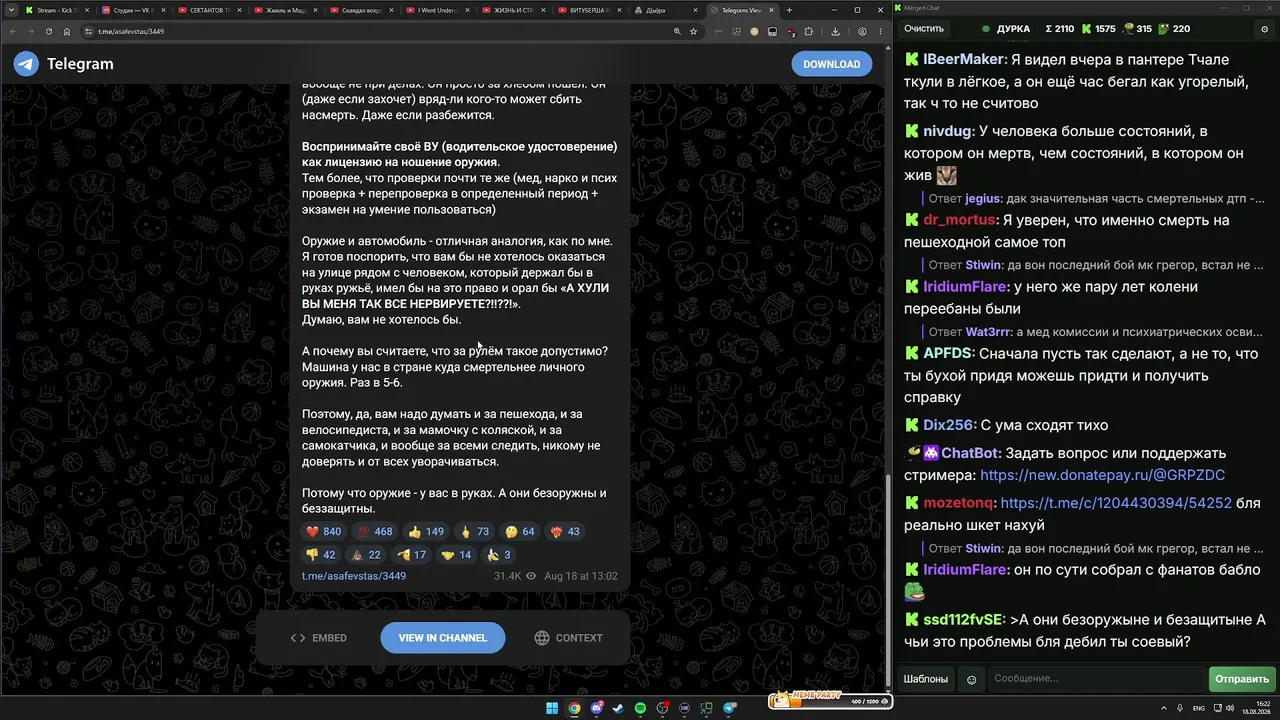Click the post timestamp Aug 18 at 13:02
1280x720 pixels.
(x=581, y=576)
